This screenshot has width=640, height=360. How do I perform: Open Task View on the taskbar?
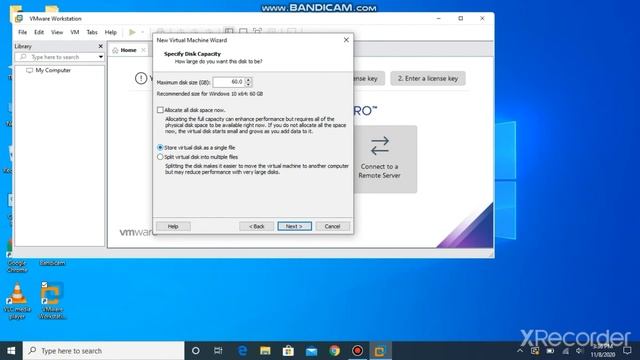coord(218,351)
